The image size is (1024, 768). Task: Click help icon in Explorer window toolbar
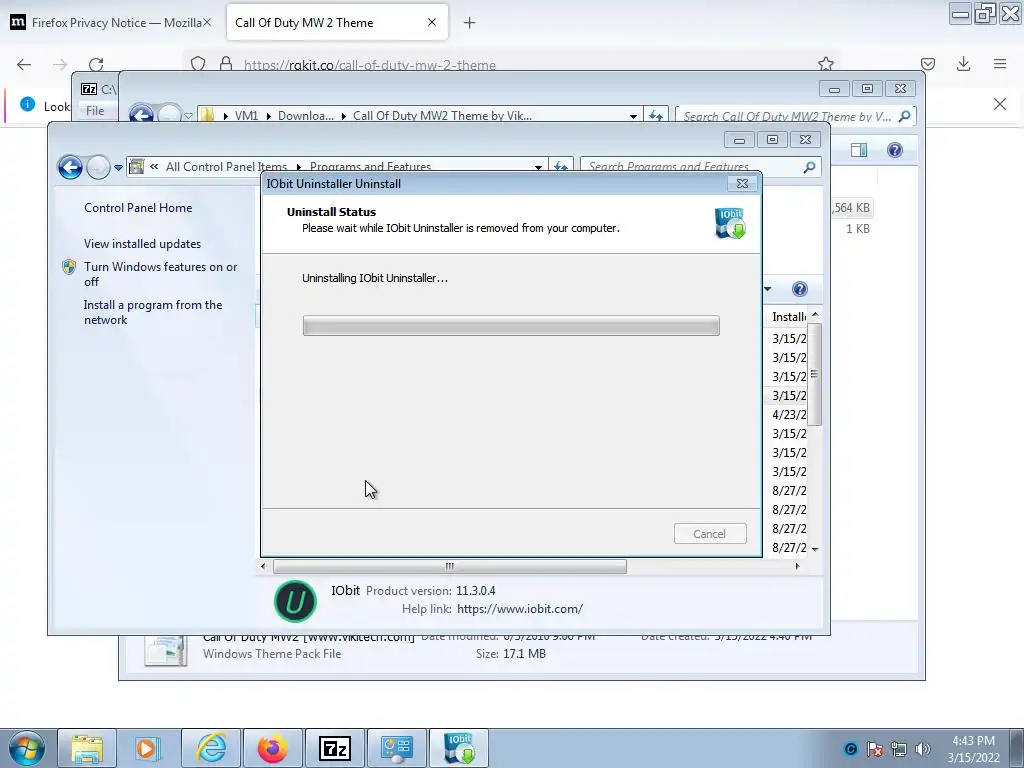pyautogui.click(x=895, y=150)
